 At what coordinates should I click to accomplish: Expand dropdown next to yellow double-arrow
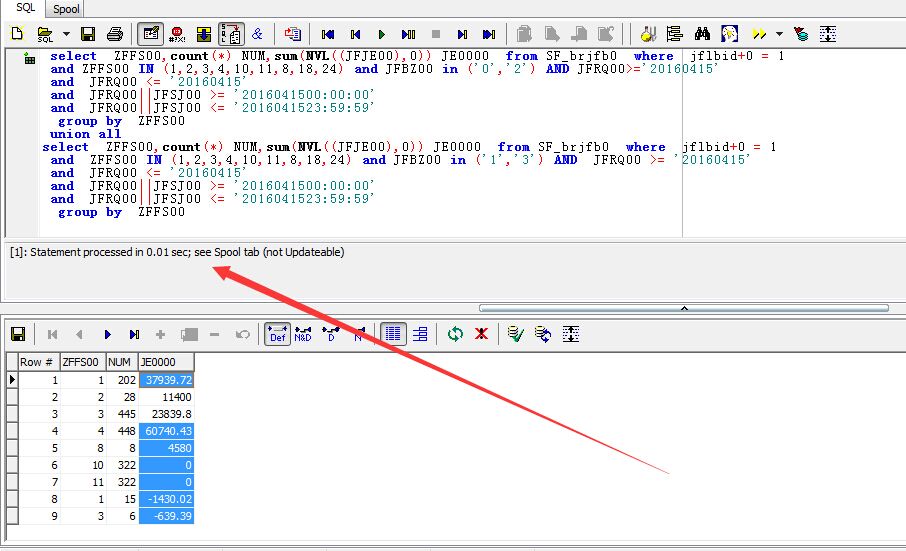[x=779, y=34]
